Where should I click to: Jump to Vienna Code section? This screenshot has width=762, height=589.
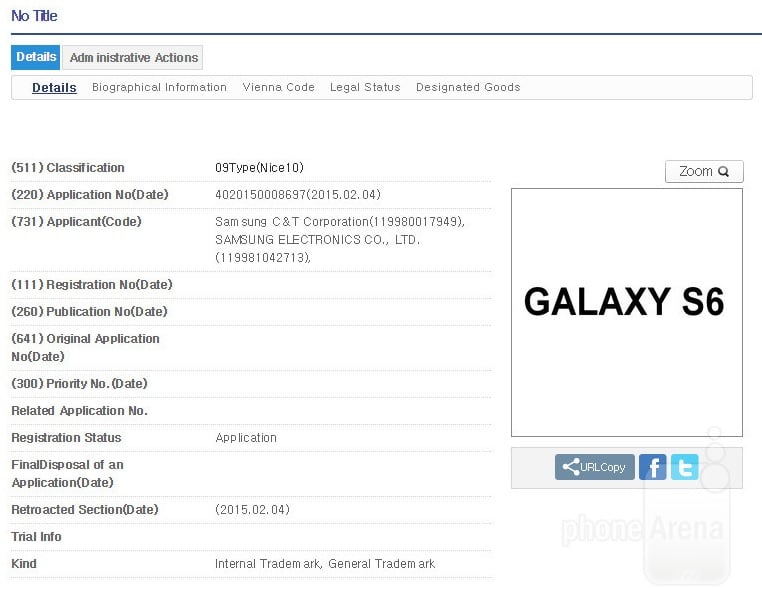click(278, 87)
